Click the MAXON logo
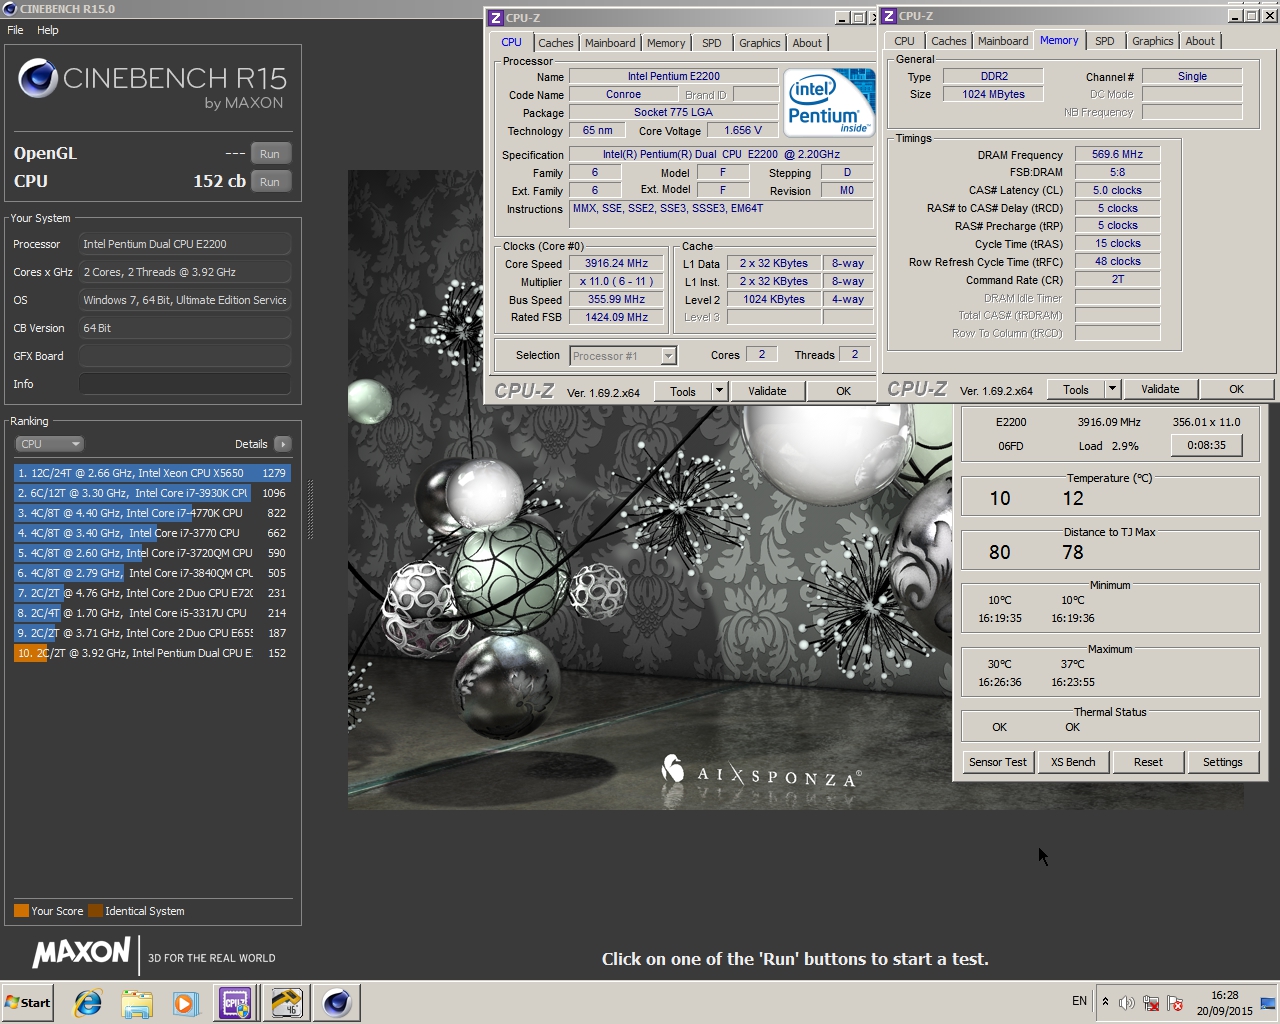The height and width of the screenshot is (1024, 1280). click(82, 953)
